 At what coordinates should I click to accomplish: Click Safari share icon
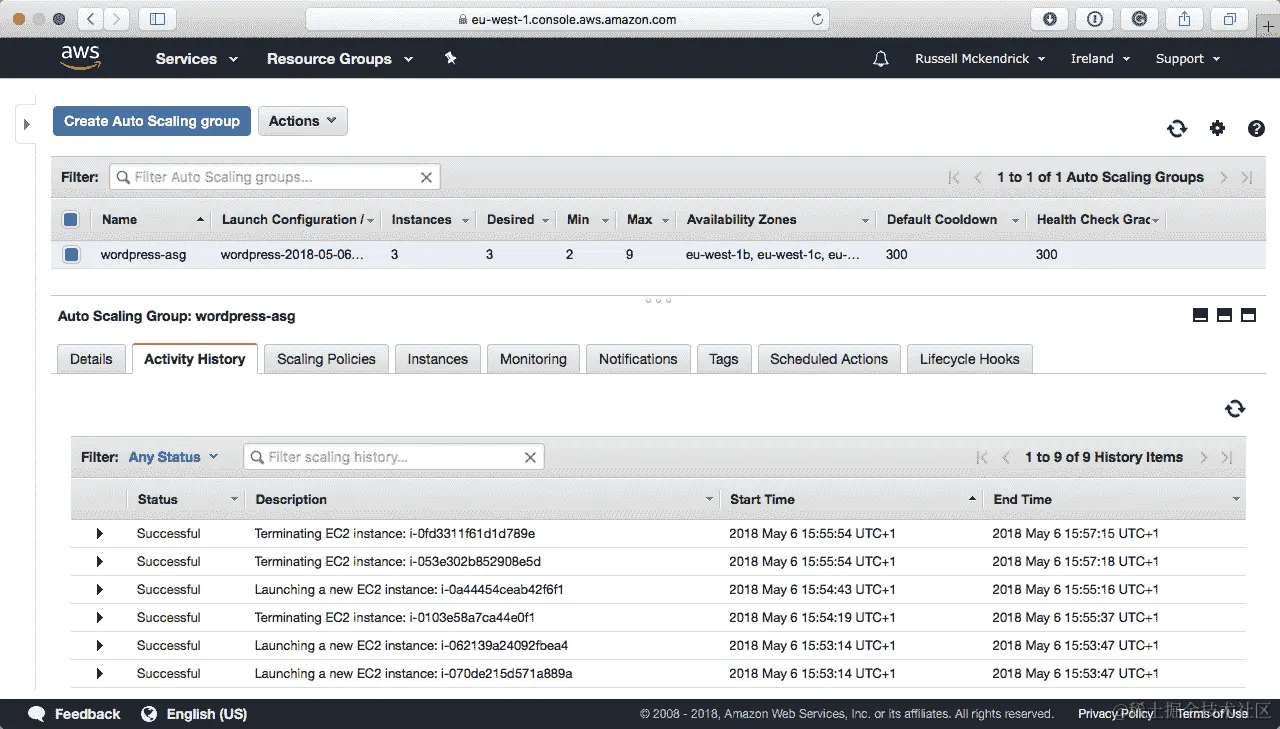(1185, 19)
